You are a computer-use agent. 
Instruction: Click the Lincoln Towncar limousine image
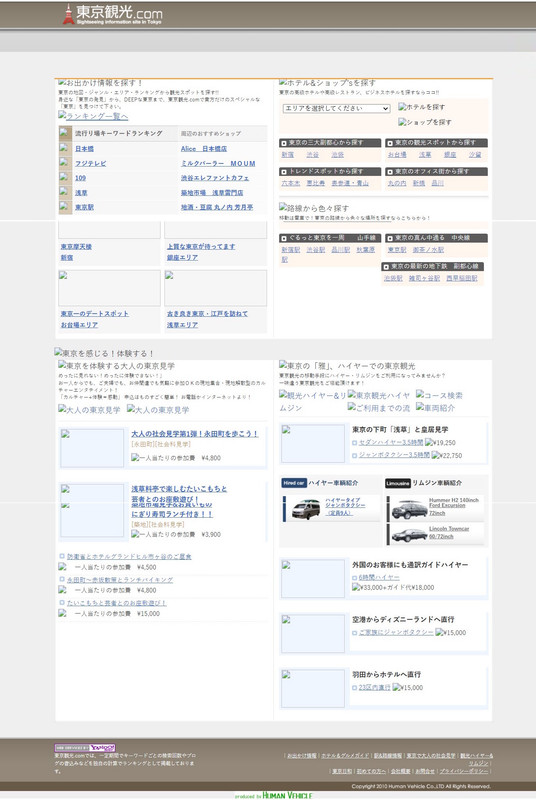409,535
